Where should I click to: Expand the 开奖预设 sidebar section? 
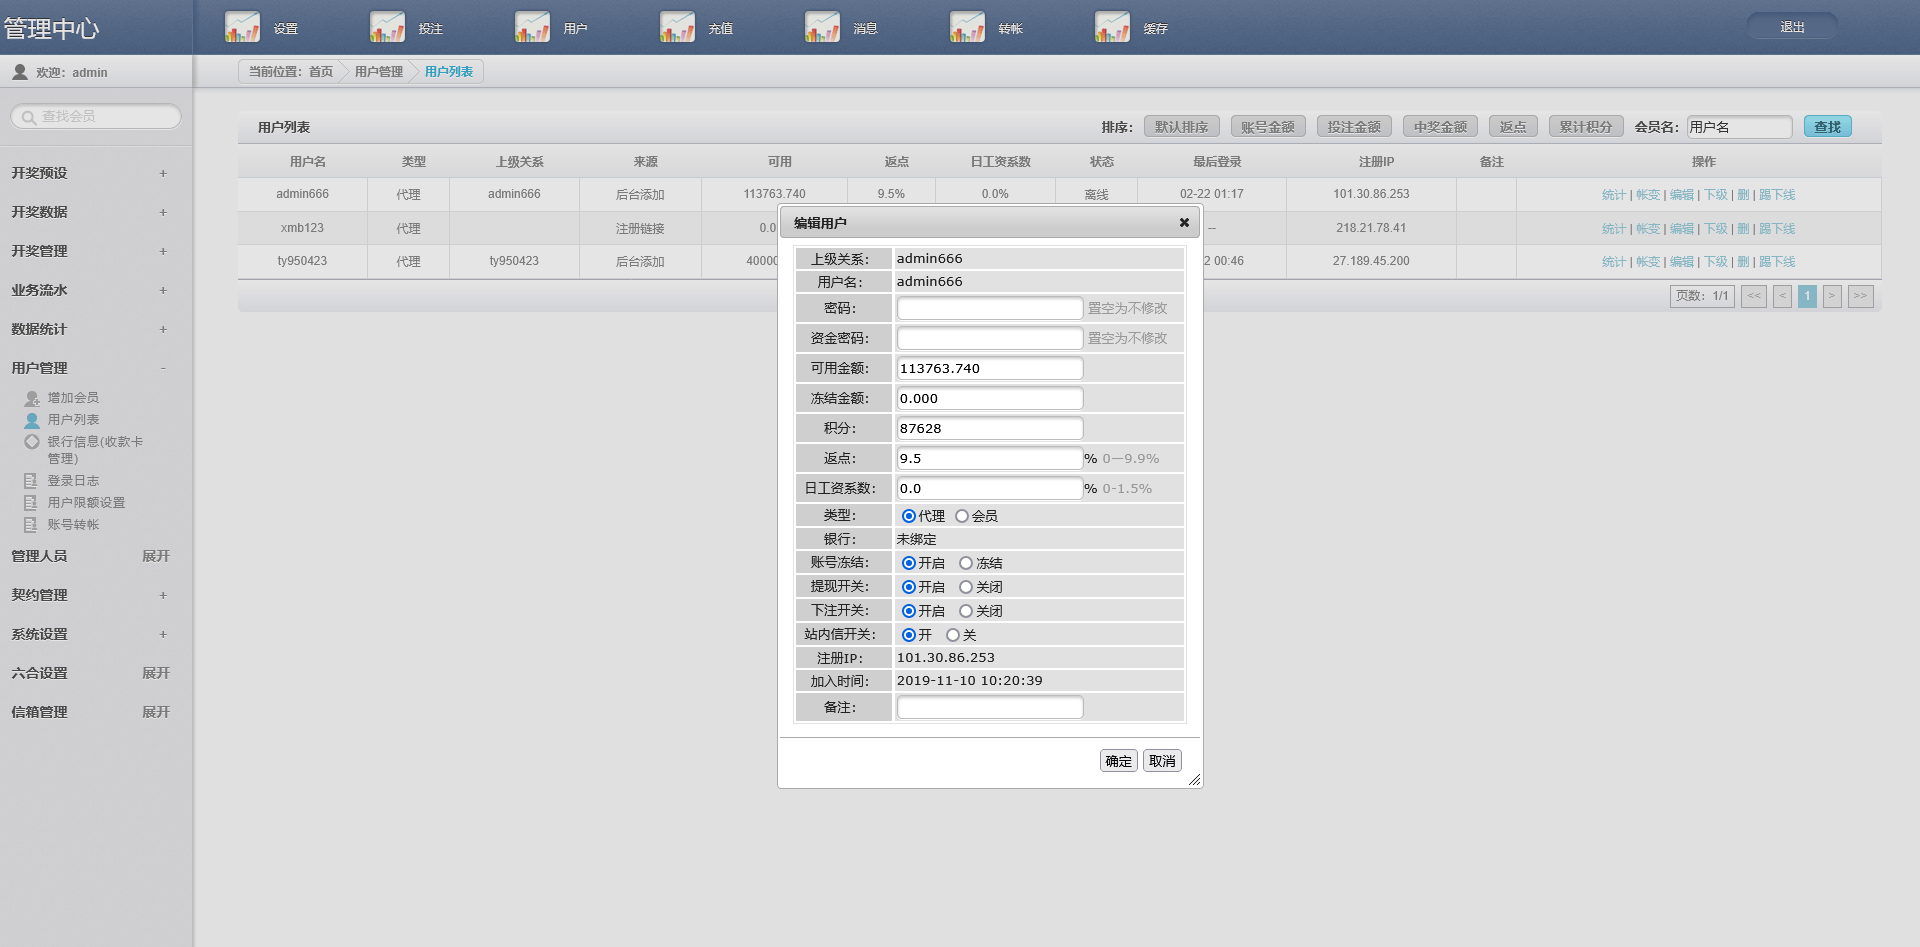(163, 173)
